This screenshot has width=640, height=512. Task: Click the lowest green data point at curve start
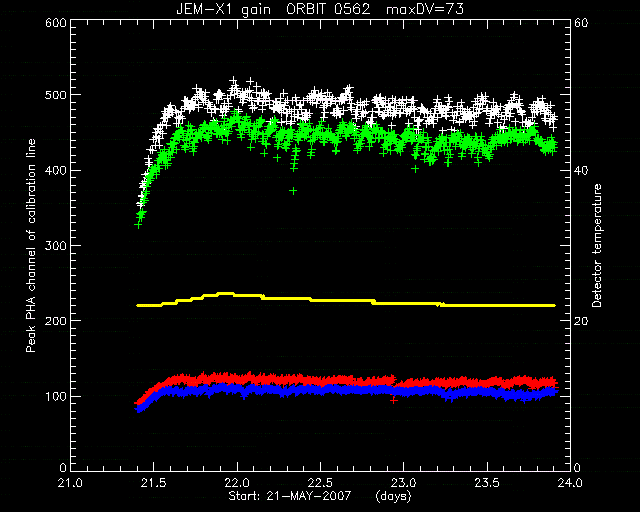[138, 225]
